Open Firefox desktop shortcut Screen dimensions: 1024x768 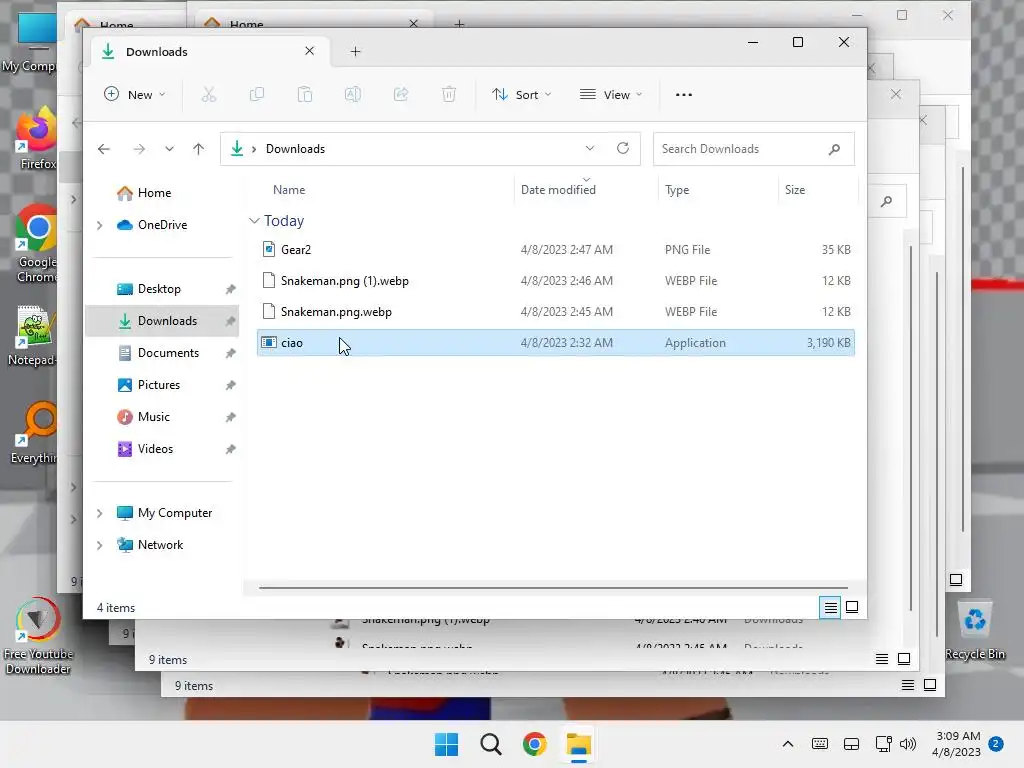36,138
